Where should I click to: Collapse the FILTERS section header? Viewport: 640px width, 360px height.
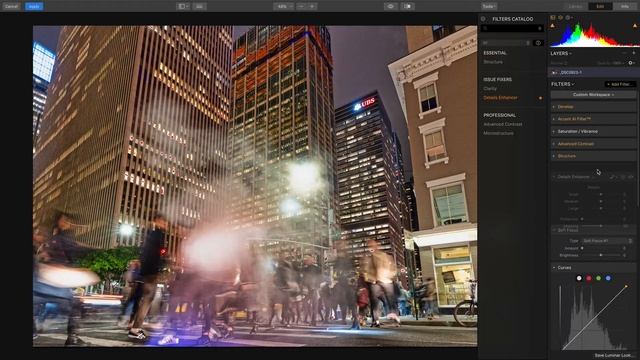click(x=562, y=84)
